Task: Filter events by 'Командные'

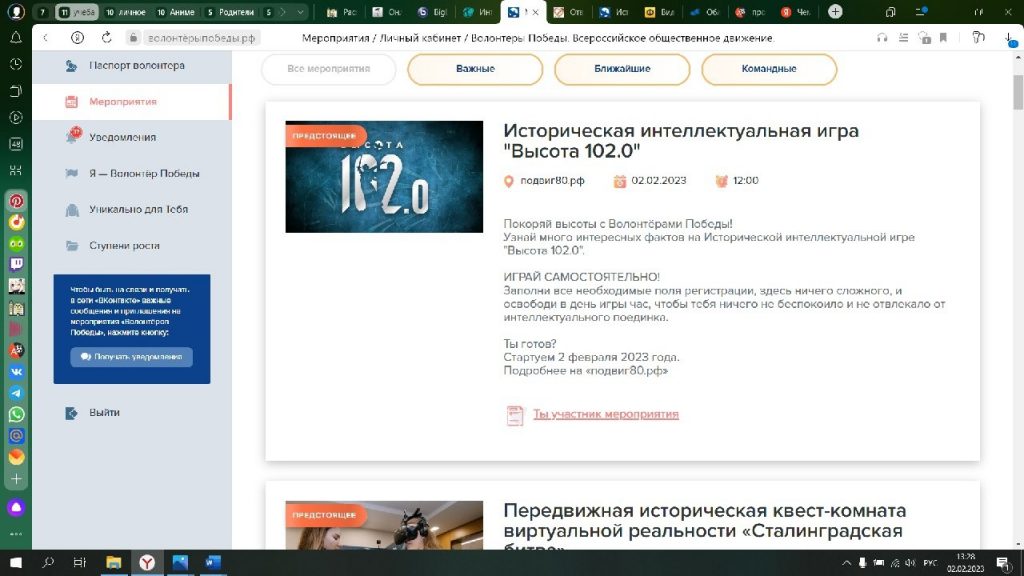Action: point(769,69)
